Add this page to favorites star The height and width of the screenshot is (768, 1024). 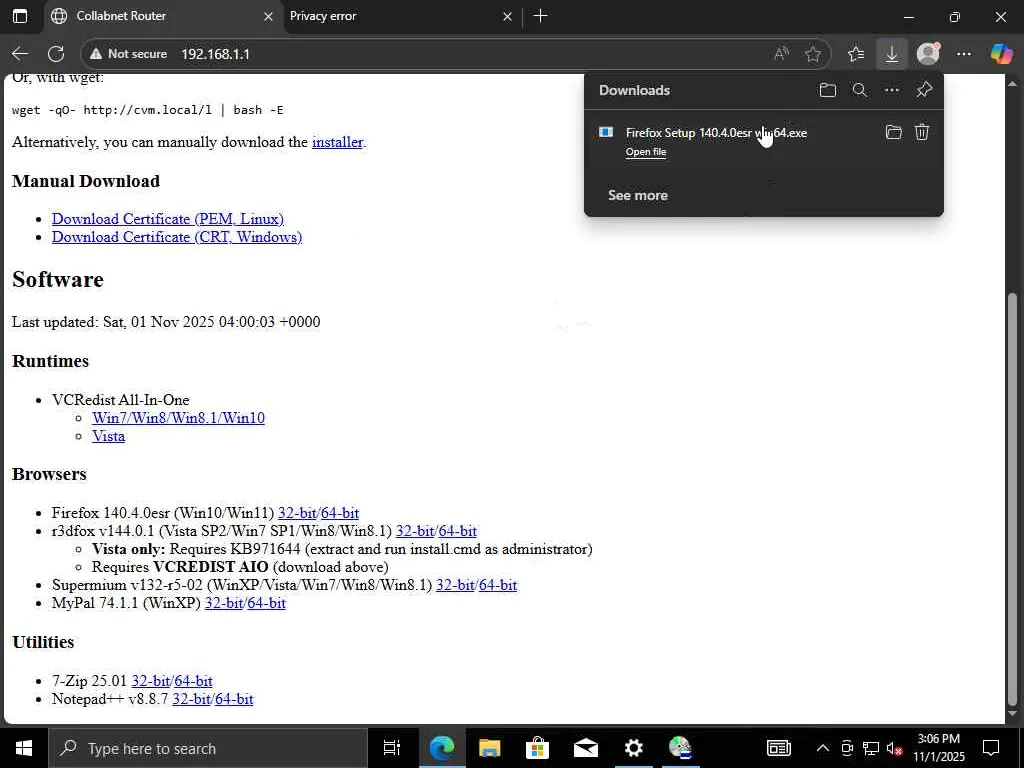(x=812, y=54)
